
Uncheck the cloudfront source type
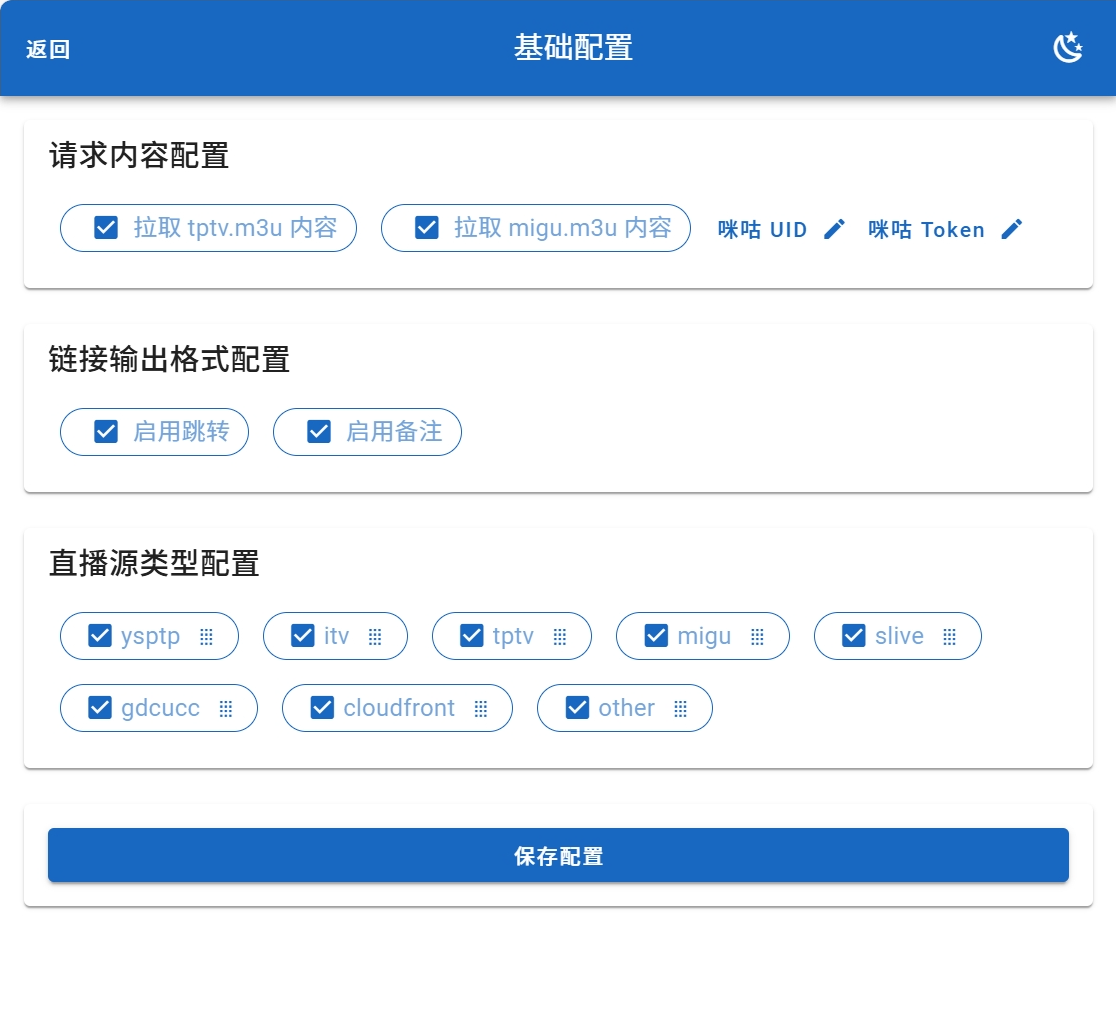[322, 708]
